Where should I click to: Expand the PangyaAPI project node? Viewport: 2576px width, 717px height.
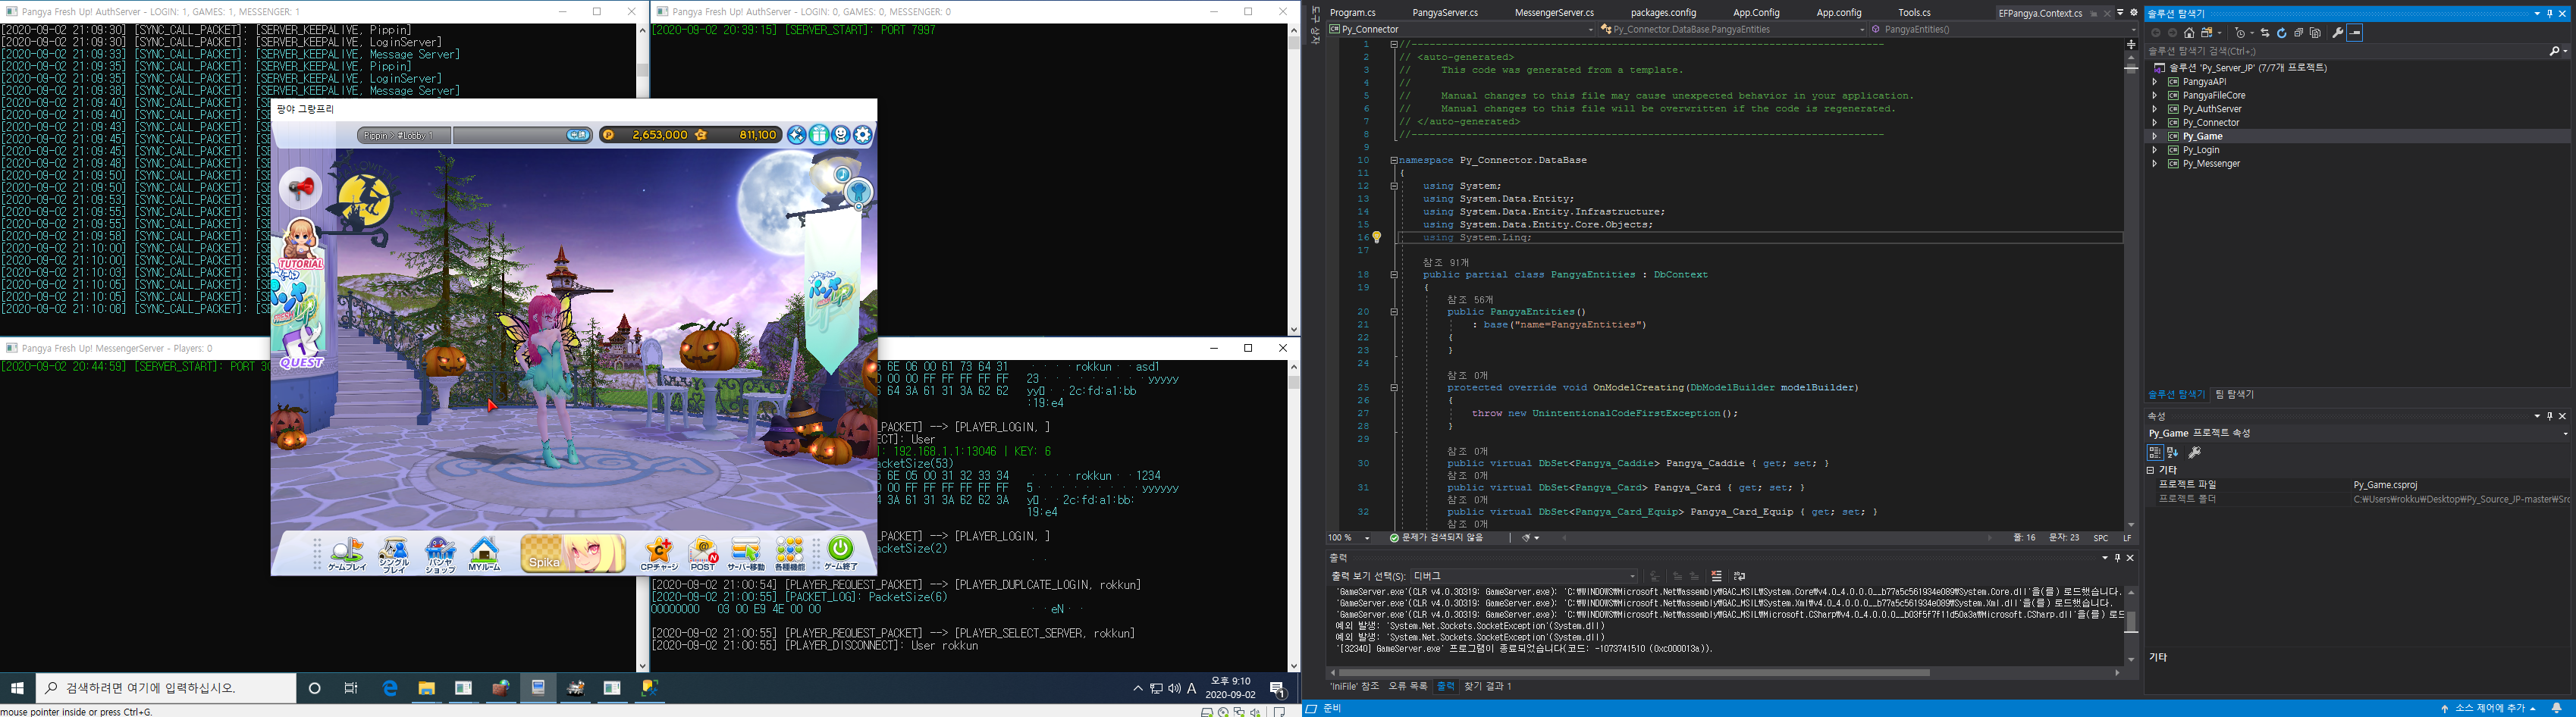[x=2154, y=82]
